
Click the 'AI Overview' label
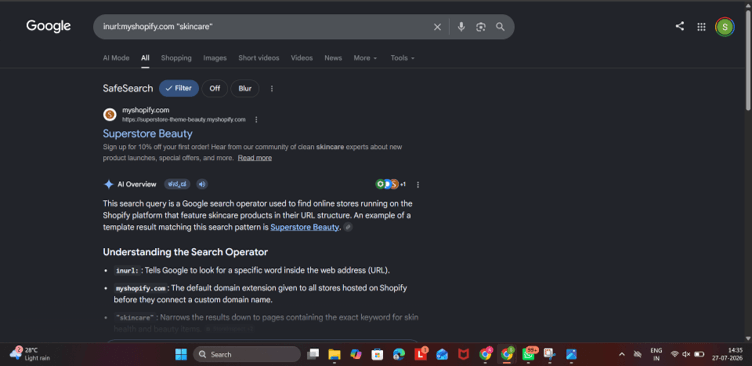point(137,184)
